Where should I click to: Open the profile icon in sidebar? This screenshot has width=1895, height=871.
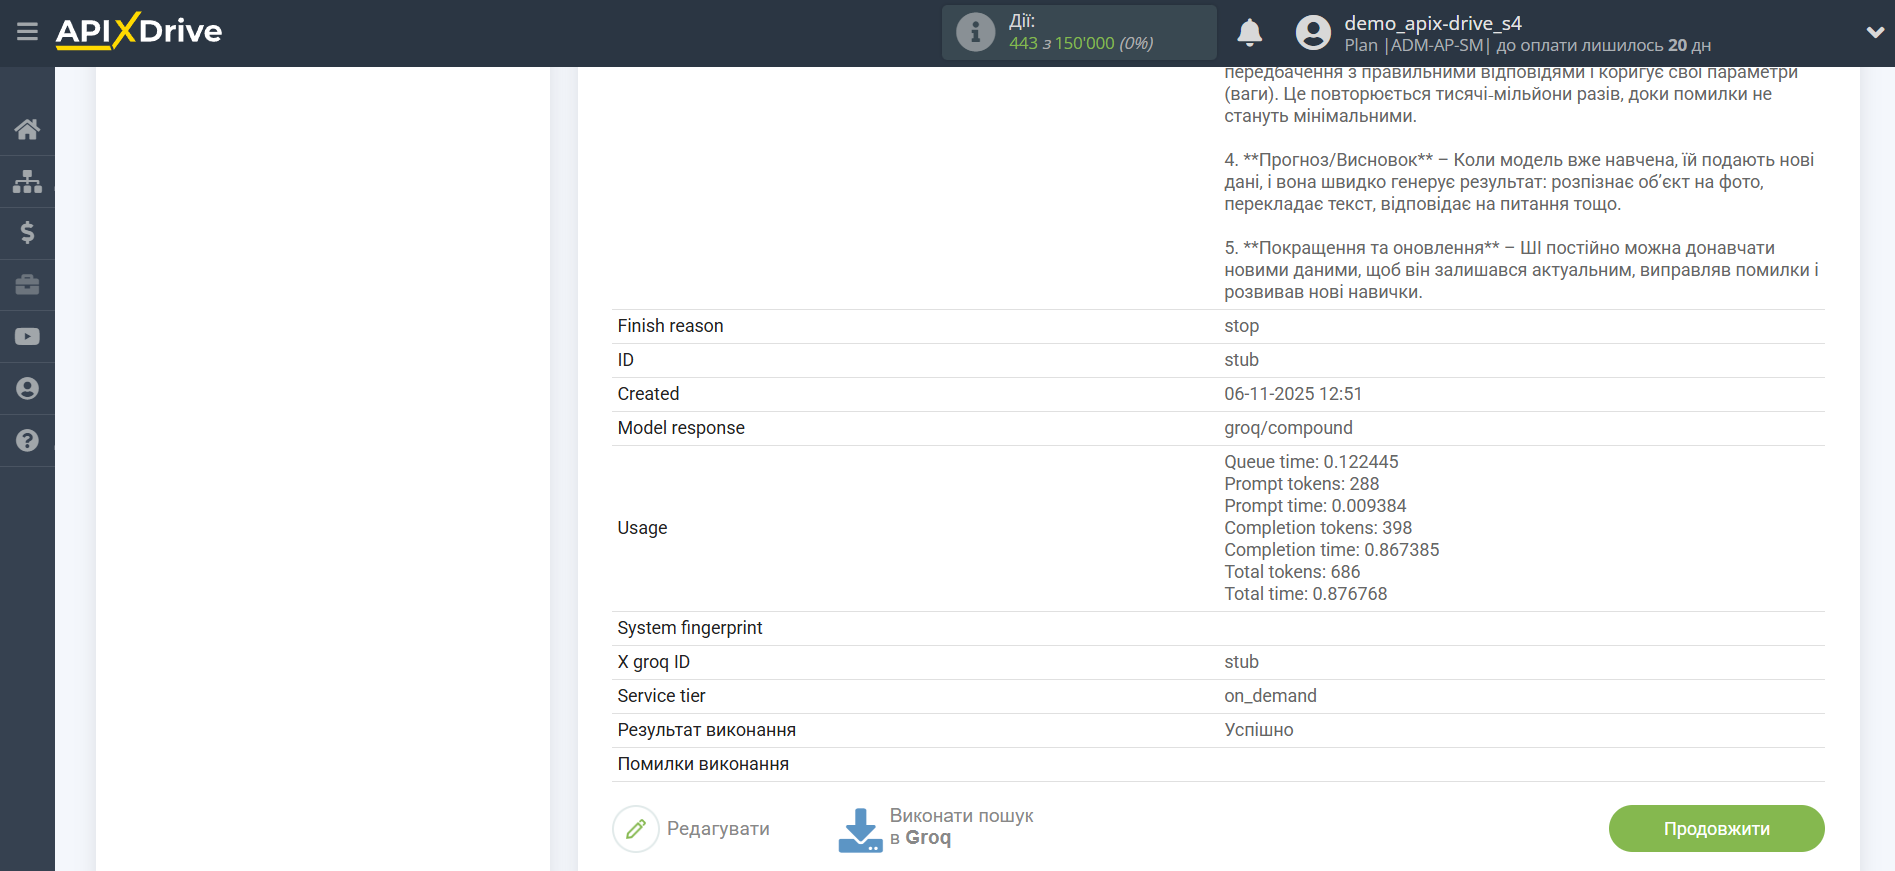coord(27,389)
